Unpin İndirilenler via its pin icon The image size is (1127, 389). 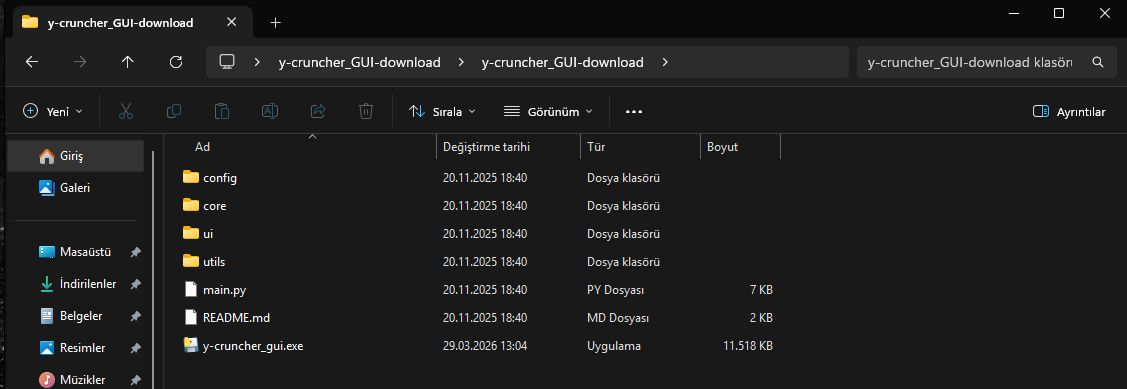pos(135,284)
